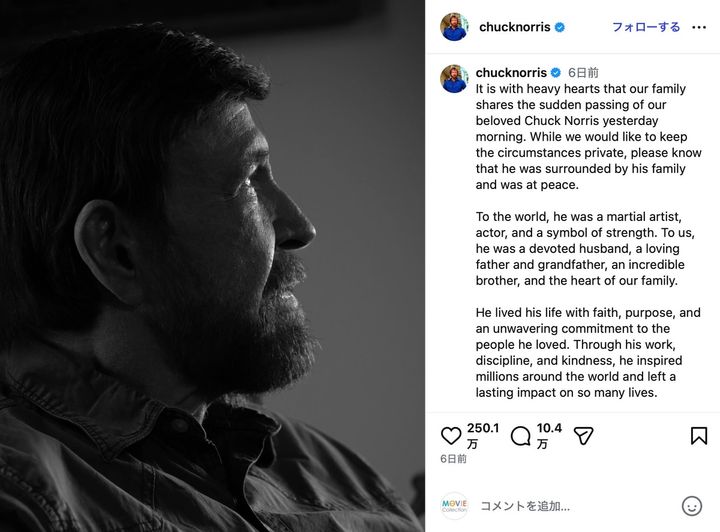Click the avatar beside the caption username
Screen dimensions: 720x532
(454, 79)
